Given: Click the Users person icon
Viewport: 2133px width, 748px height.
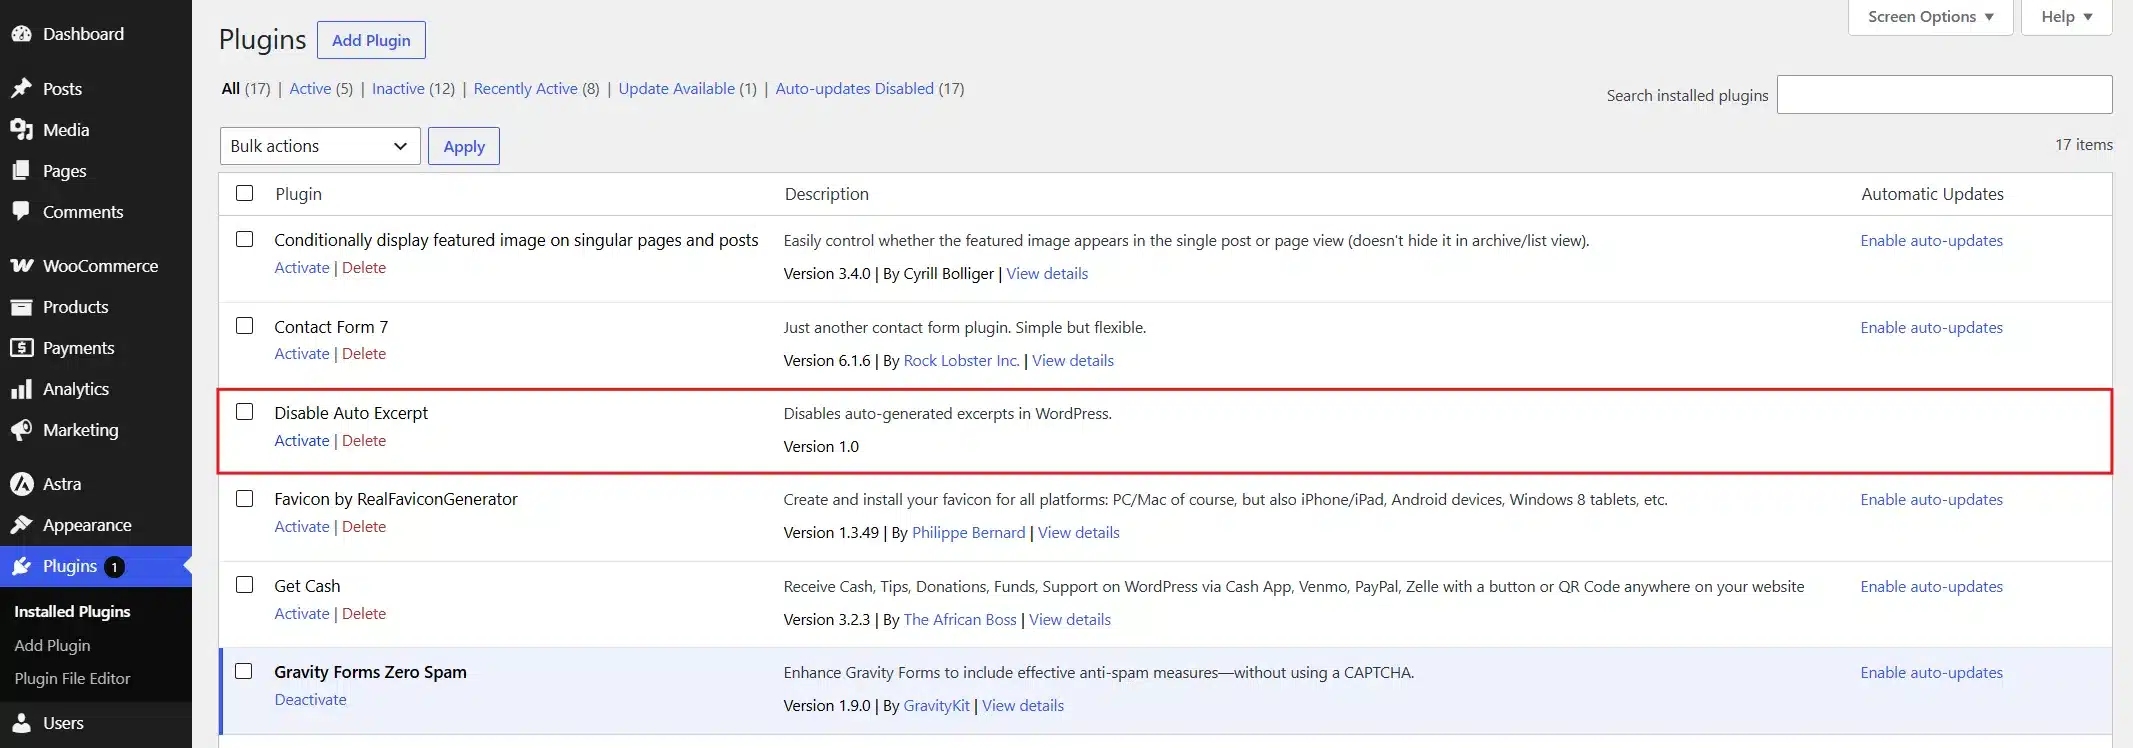Looking at the screenshot, I should tap(21, 723).
